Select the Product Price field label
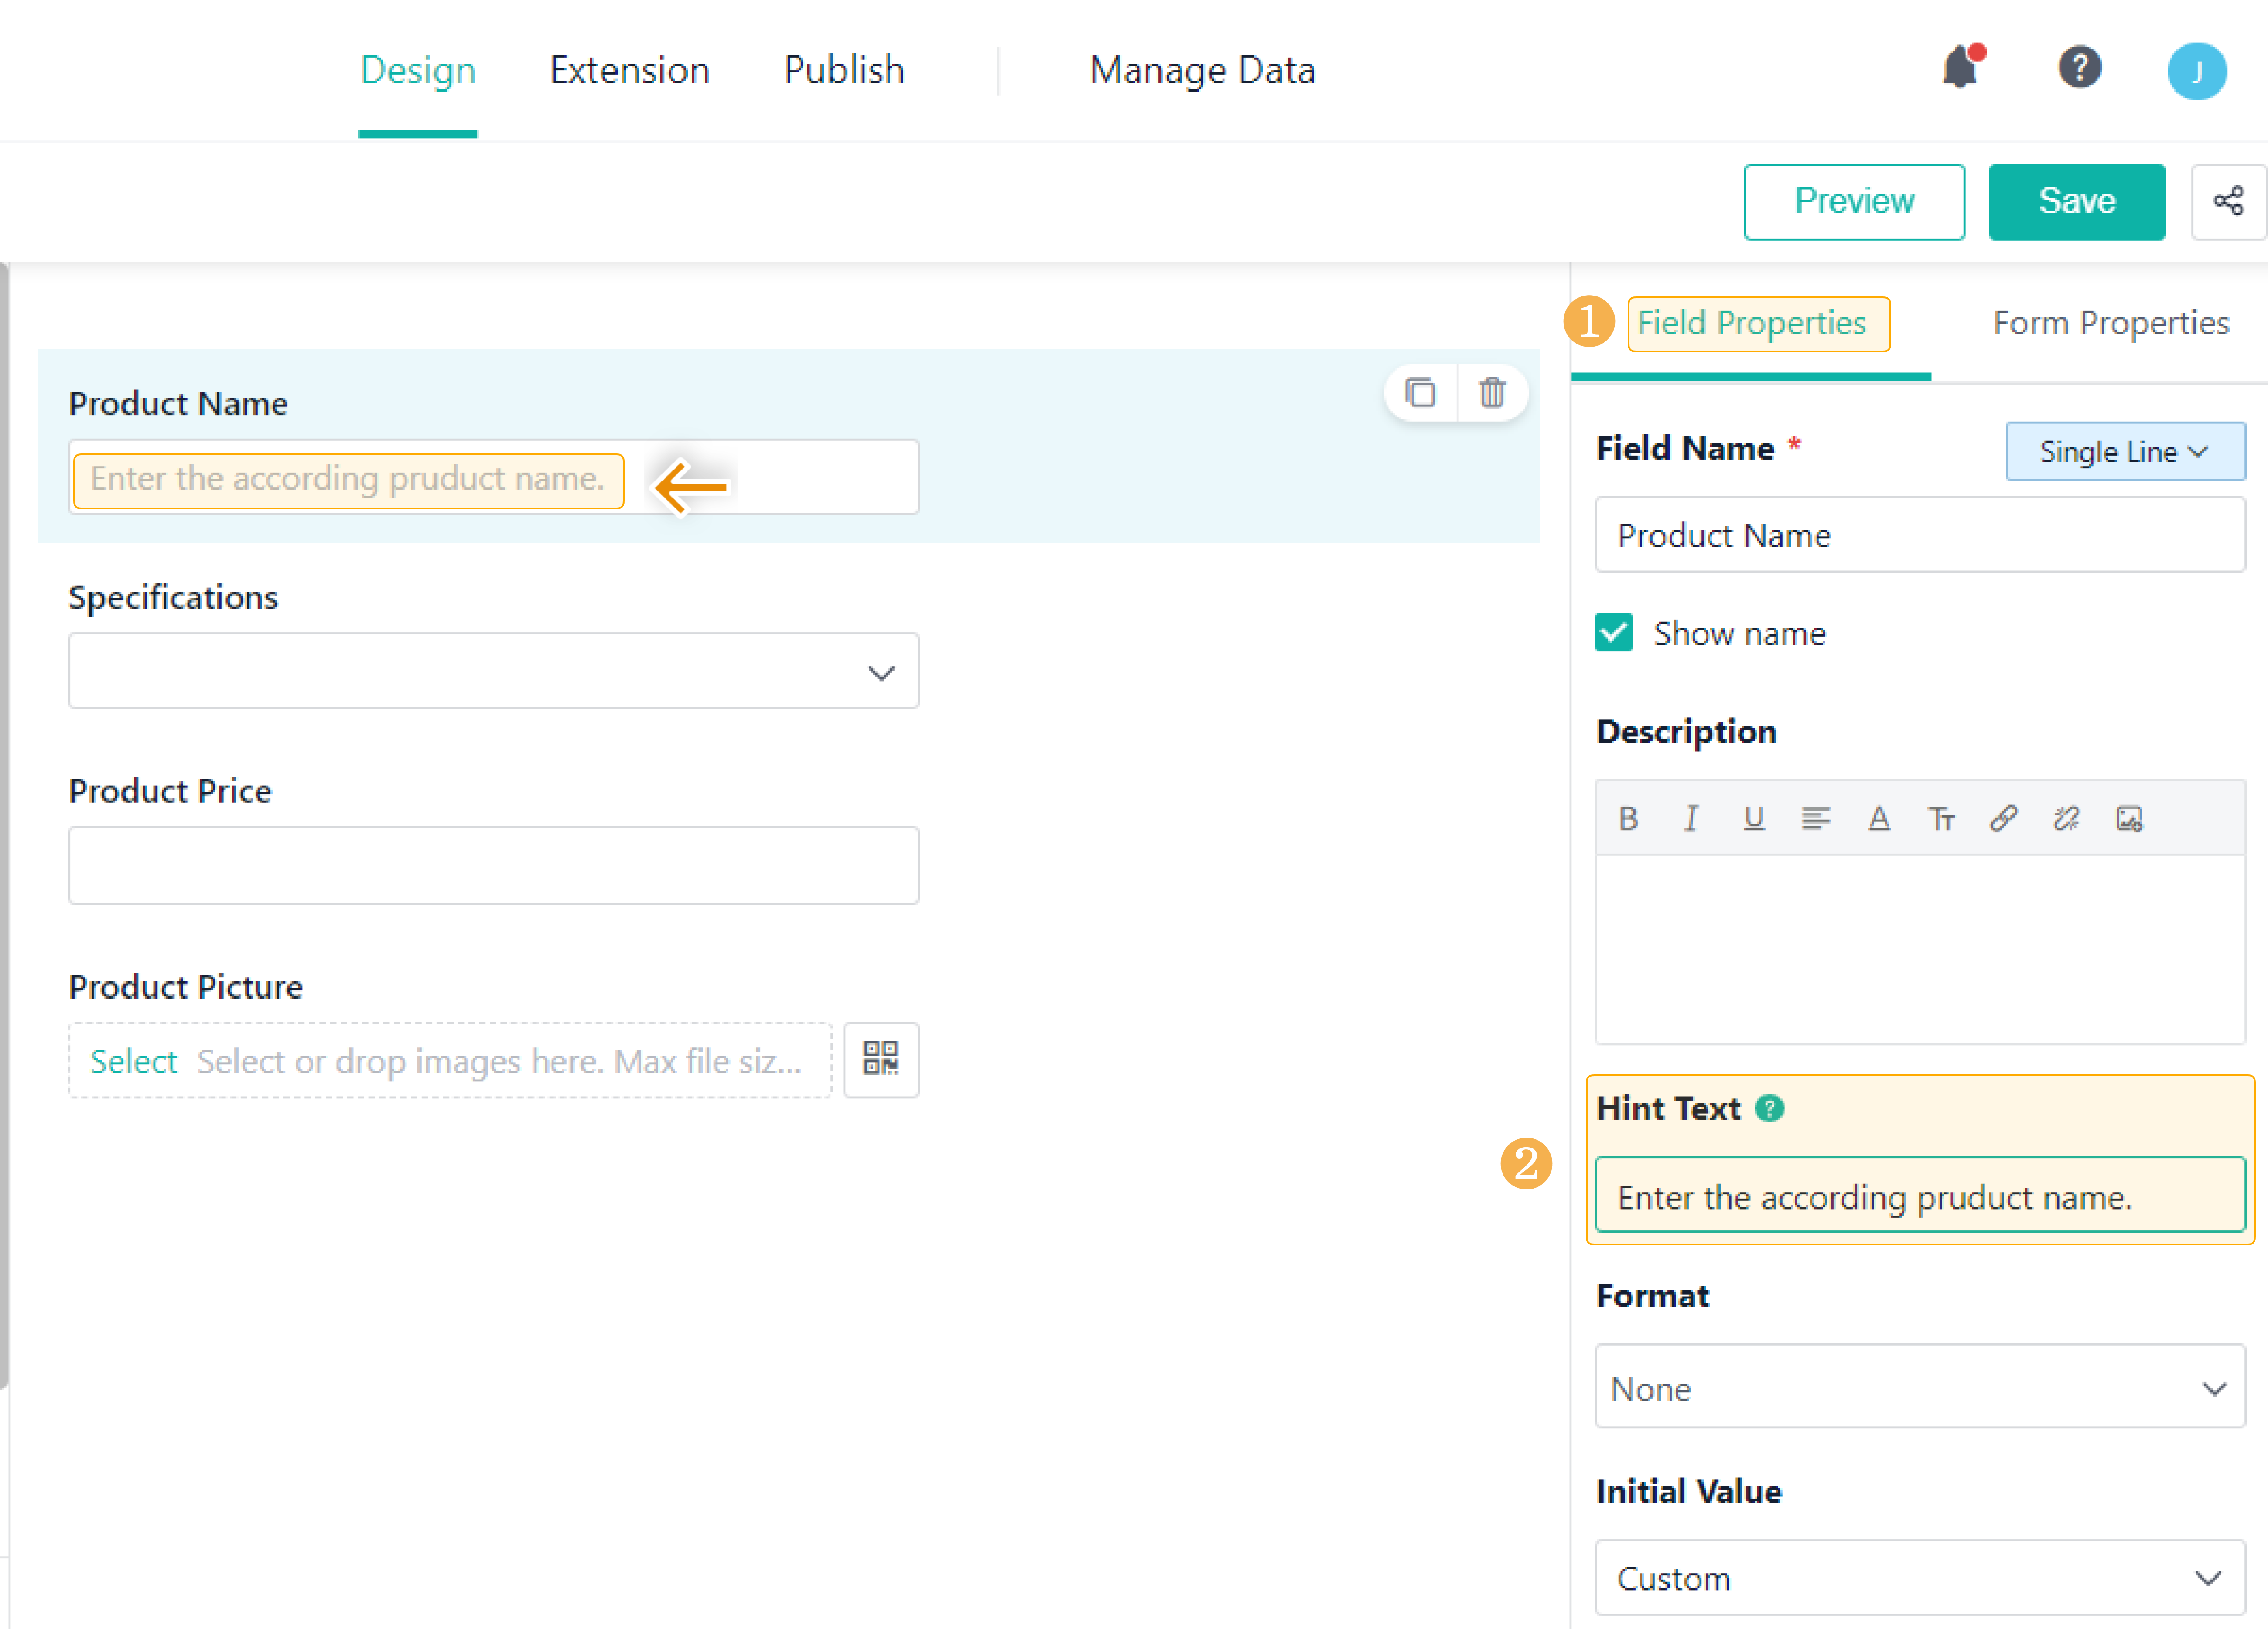The image size is (2268, 1629). pyautogui.click(x=170, y=791)
